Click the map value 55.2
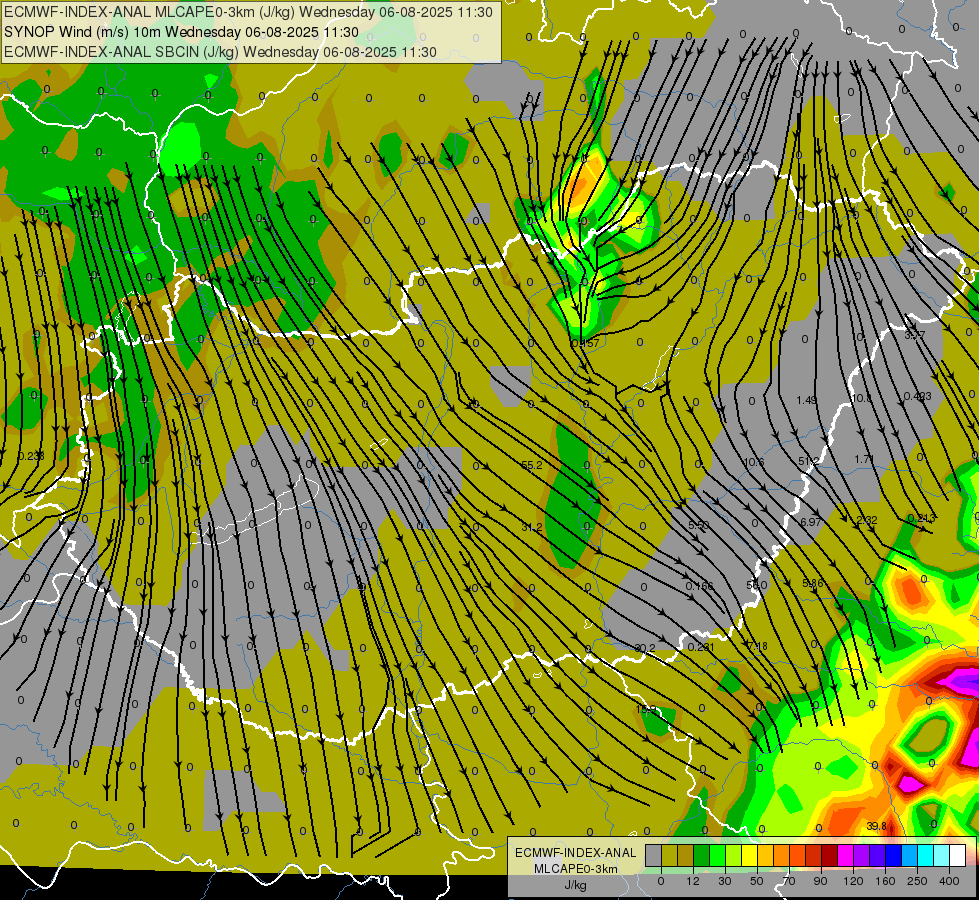Screen dimensions: 979x900 tap(531, 465)
